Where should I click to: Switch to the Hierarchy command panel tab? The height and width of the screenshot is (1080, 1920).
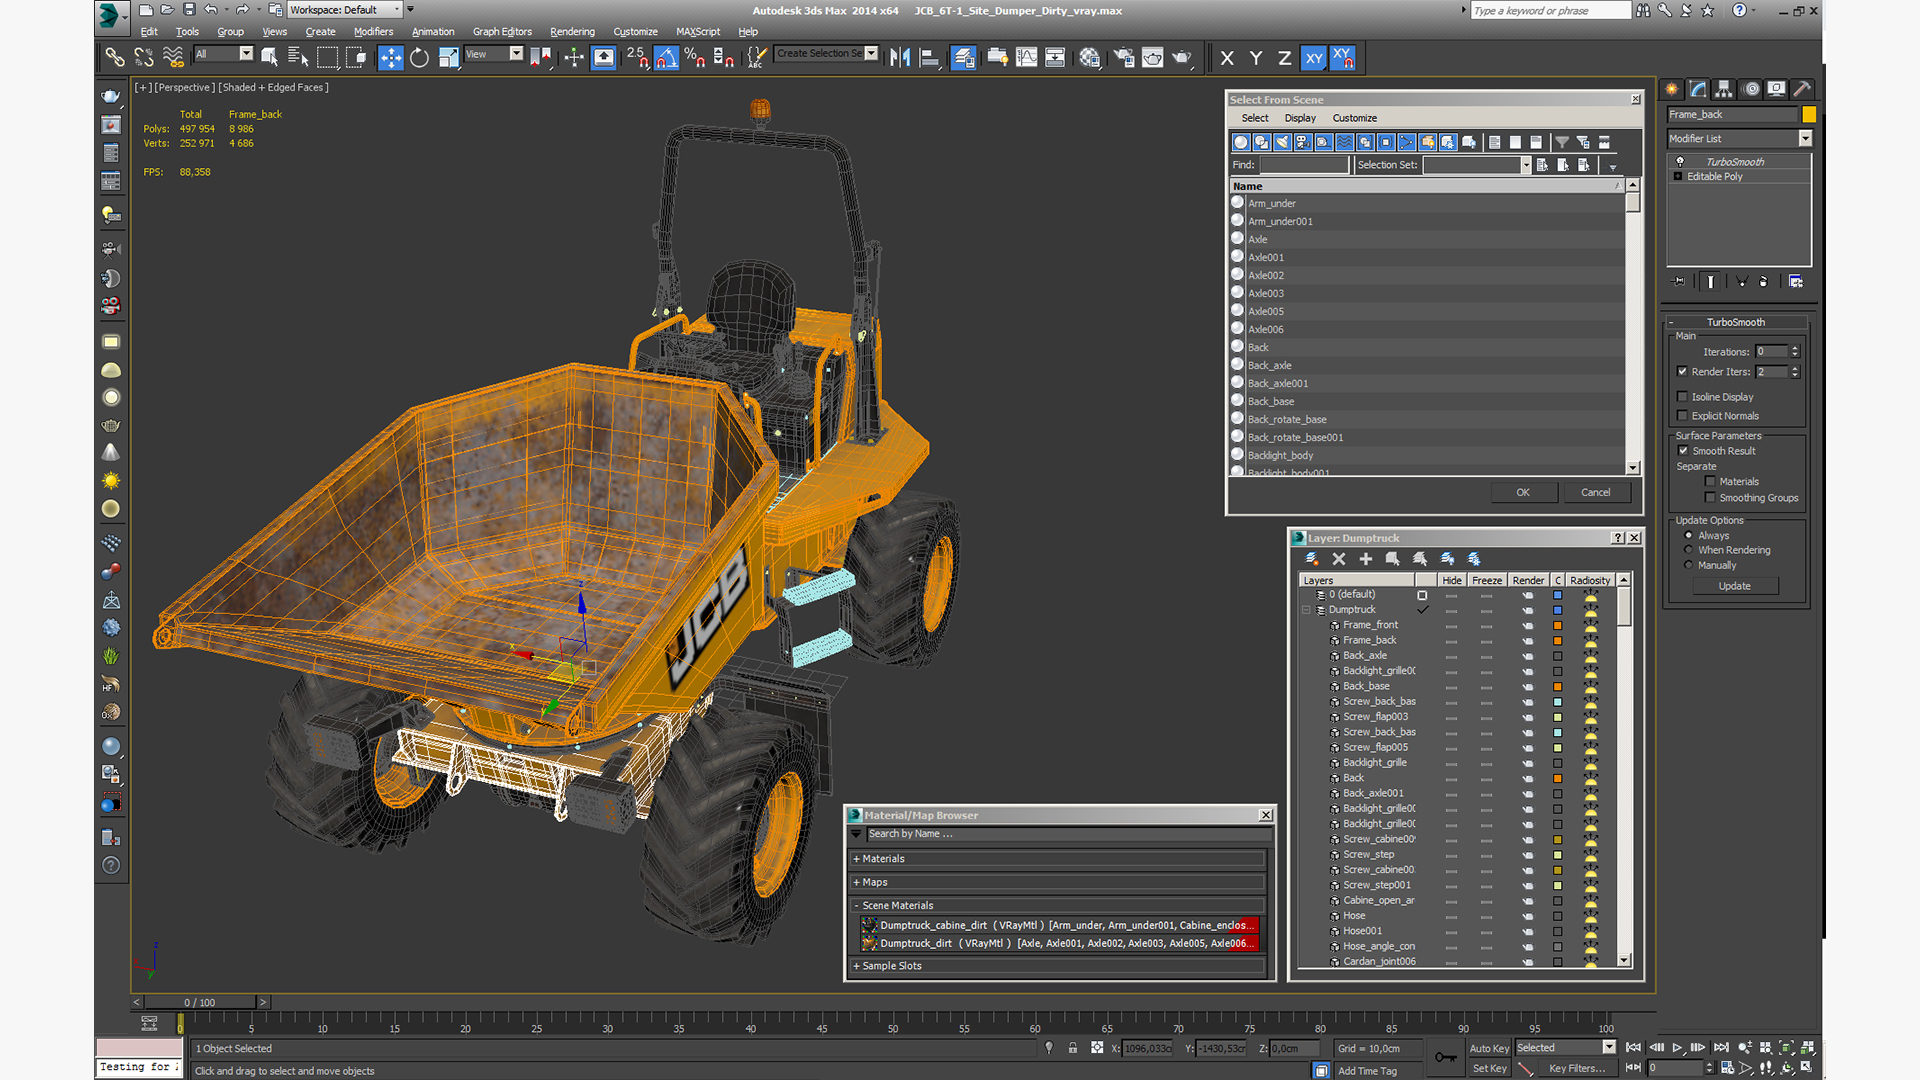point(1724,89)
